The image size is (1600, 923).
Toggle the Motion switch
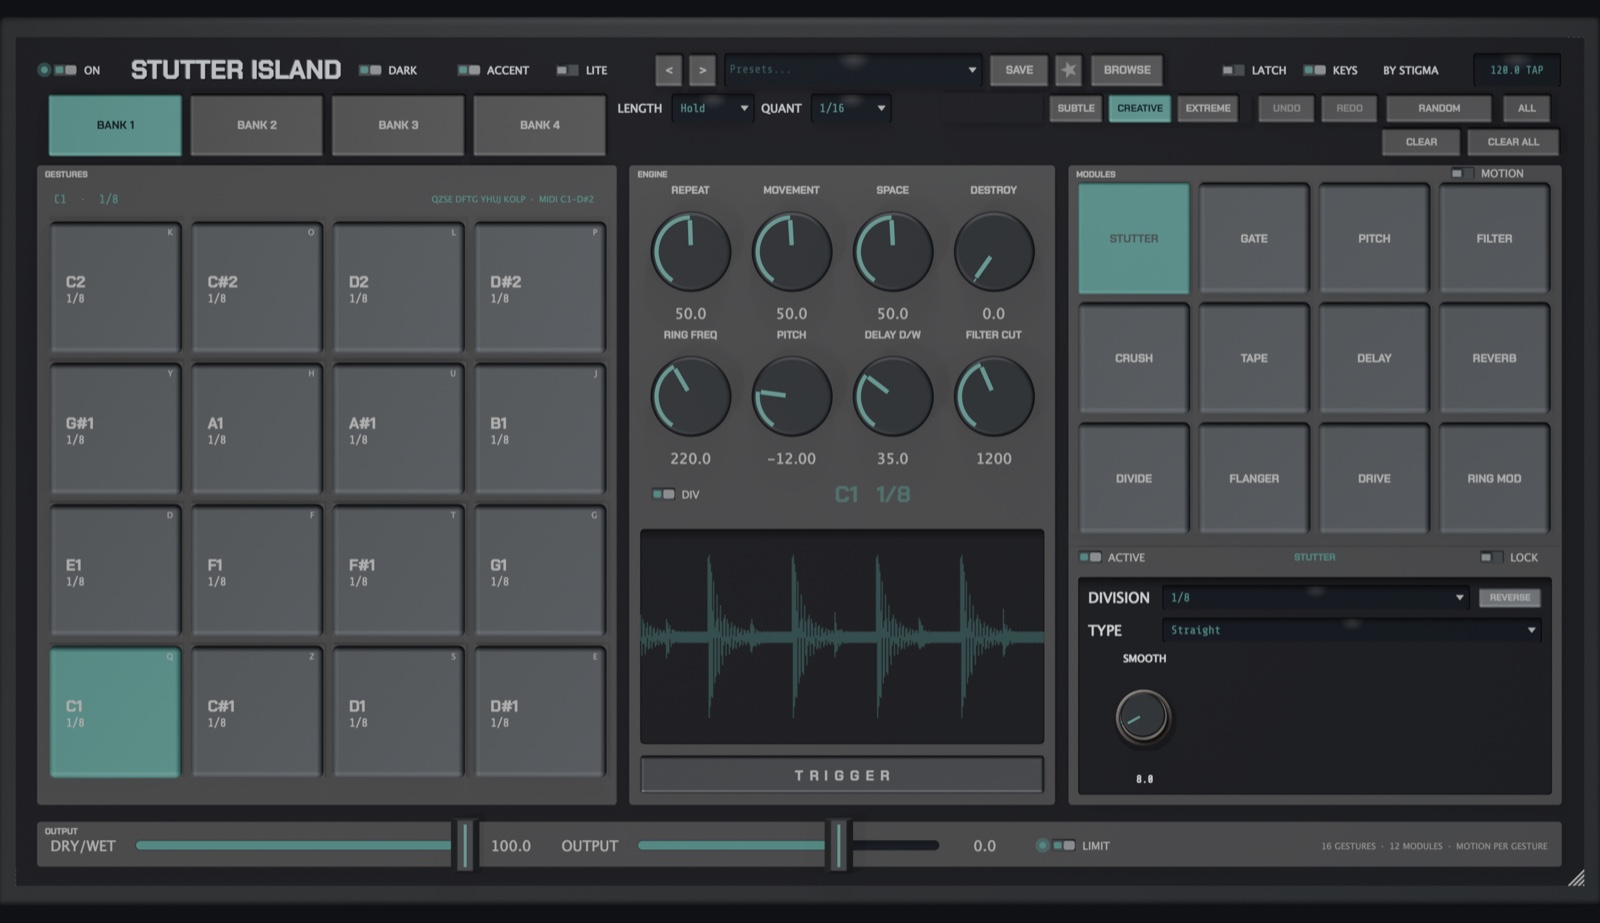1462,173
